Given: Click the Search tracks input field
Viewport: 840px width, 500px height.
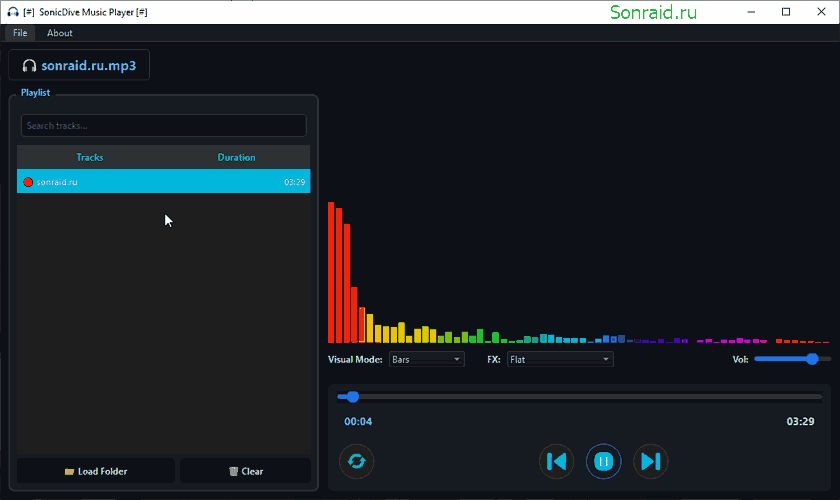Looking at the screenshot, I should [x=163, y=125].
